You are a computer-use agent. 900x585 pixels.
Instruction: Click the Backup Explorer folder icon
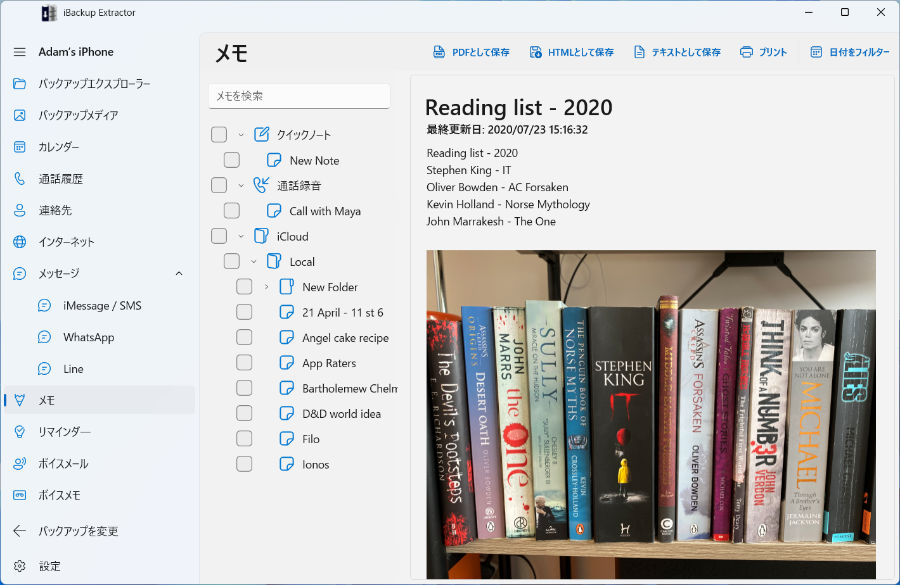click(x=20, y=84)
